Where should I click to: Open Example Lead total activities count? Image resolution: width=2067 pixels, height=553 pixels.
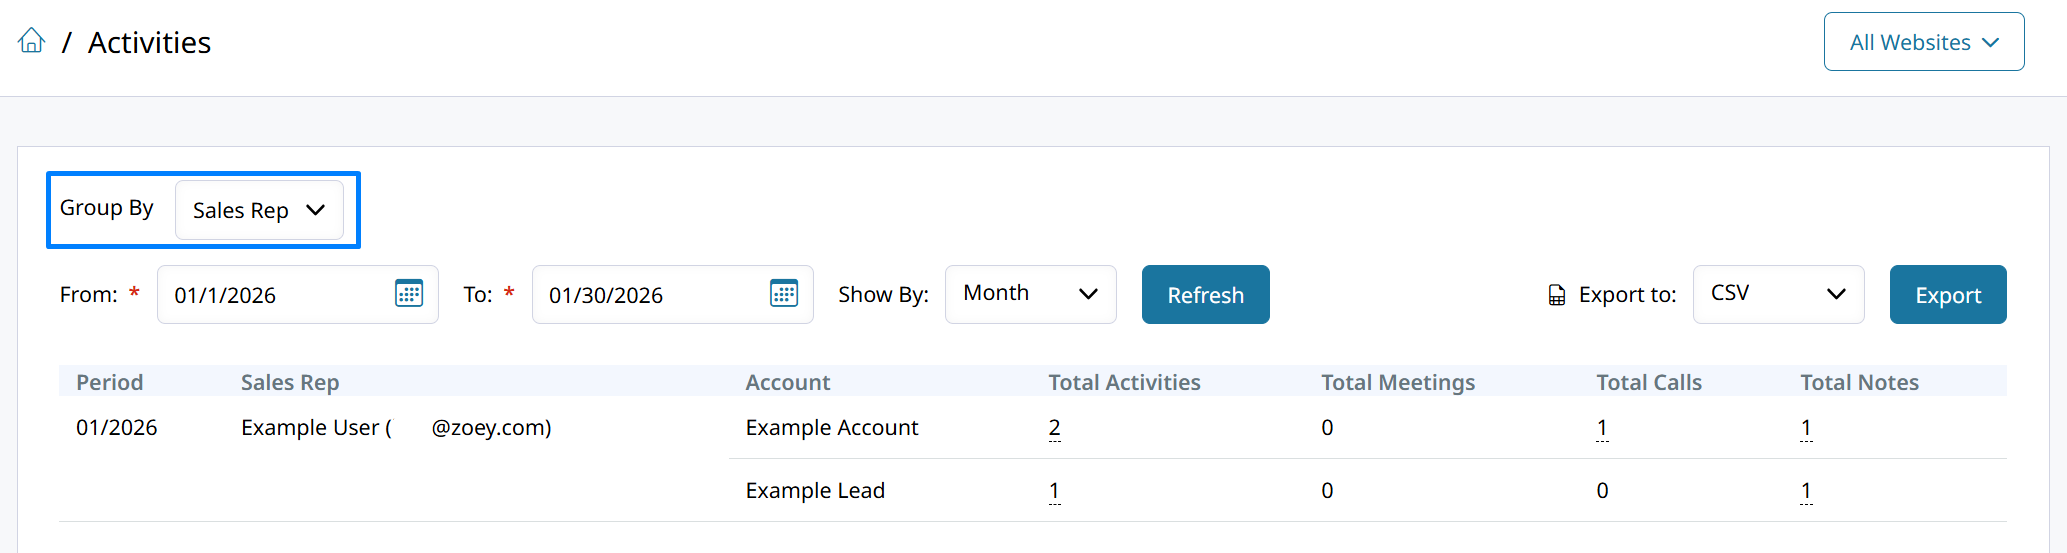click(1054, 491)
